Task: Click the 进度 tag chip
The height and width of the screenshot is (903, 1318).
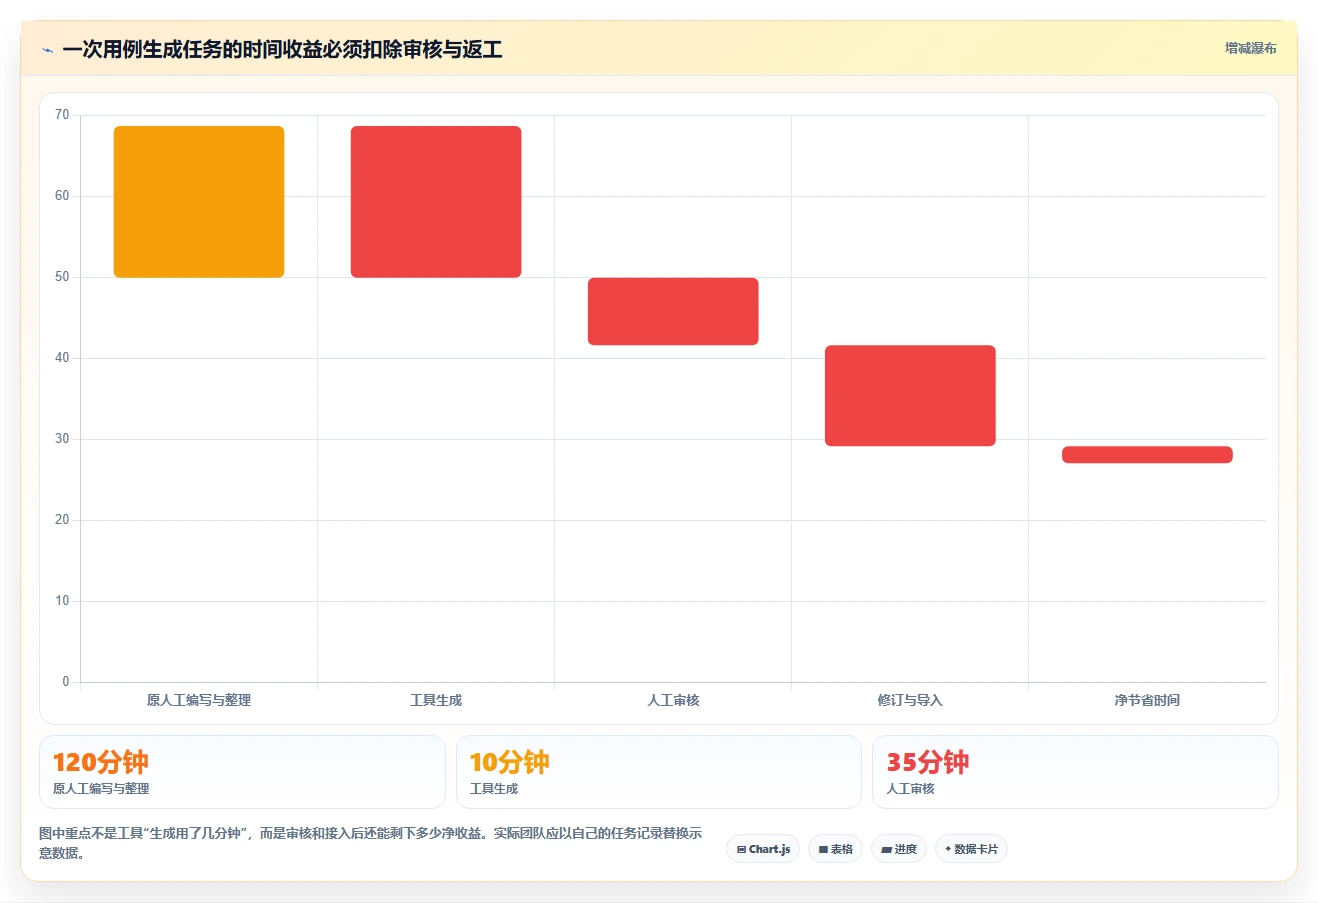Action: tap(899, 849)
